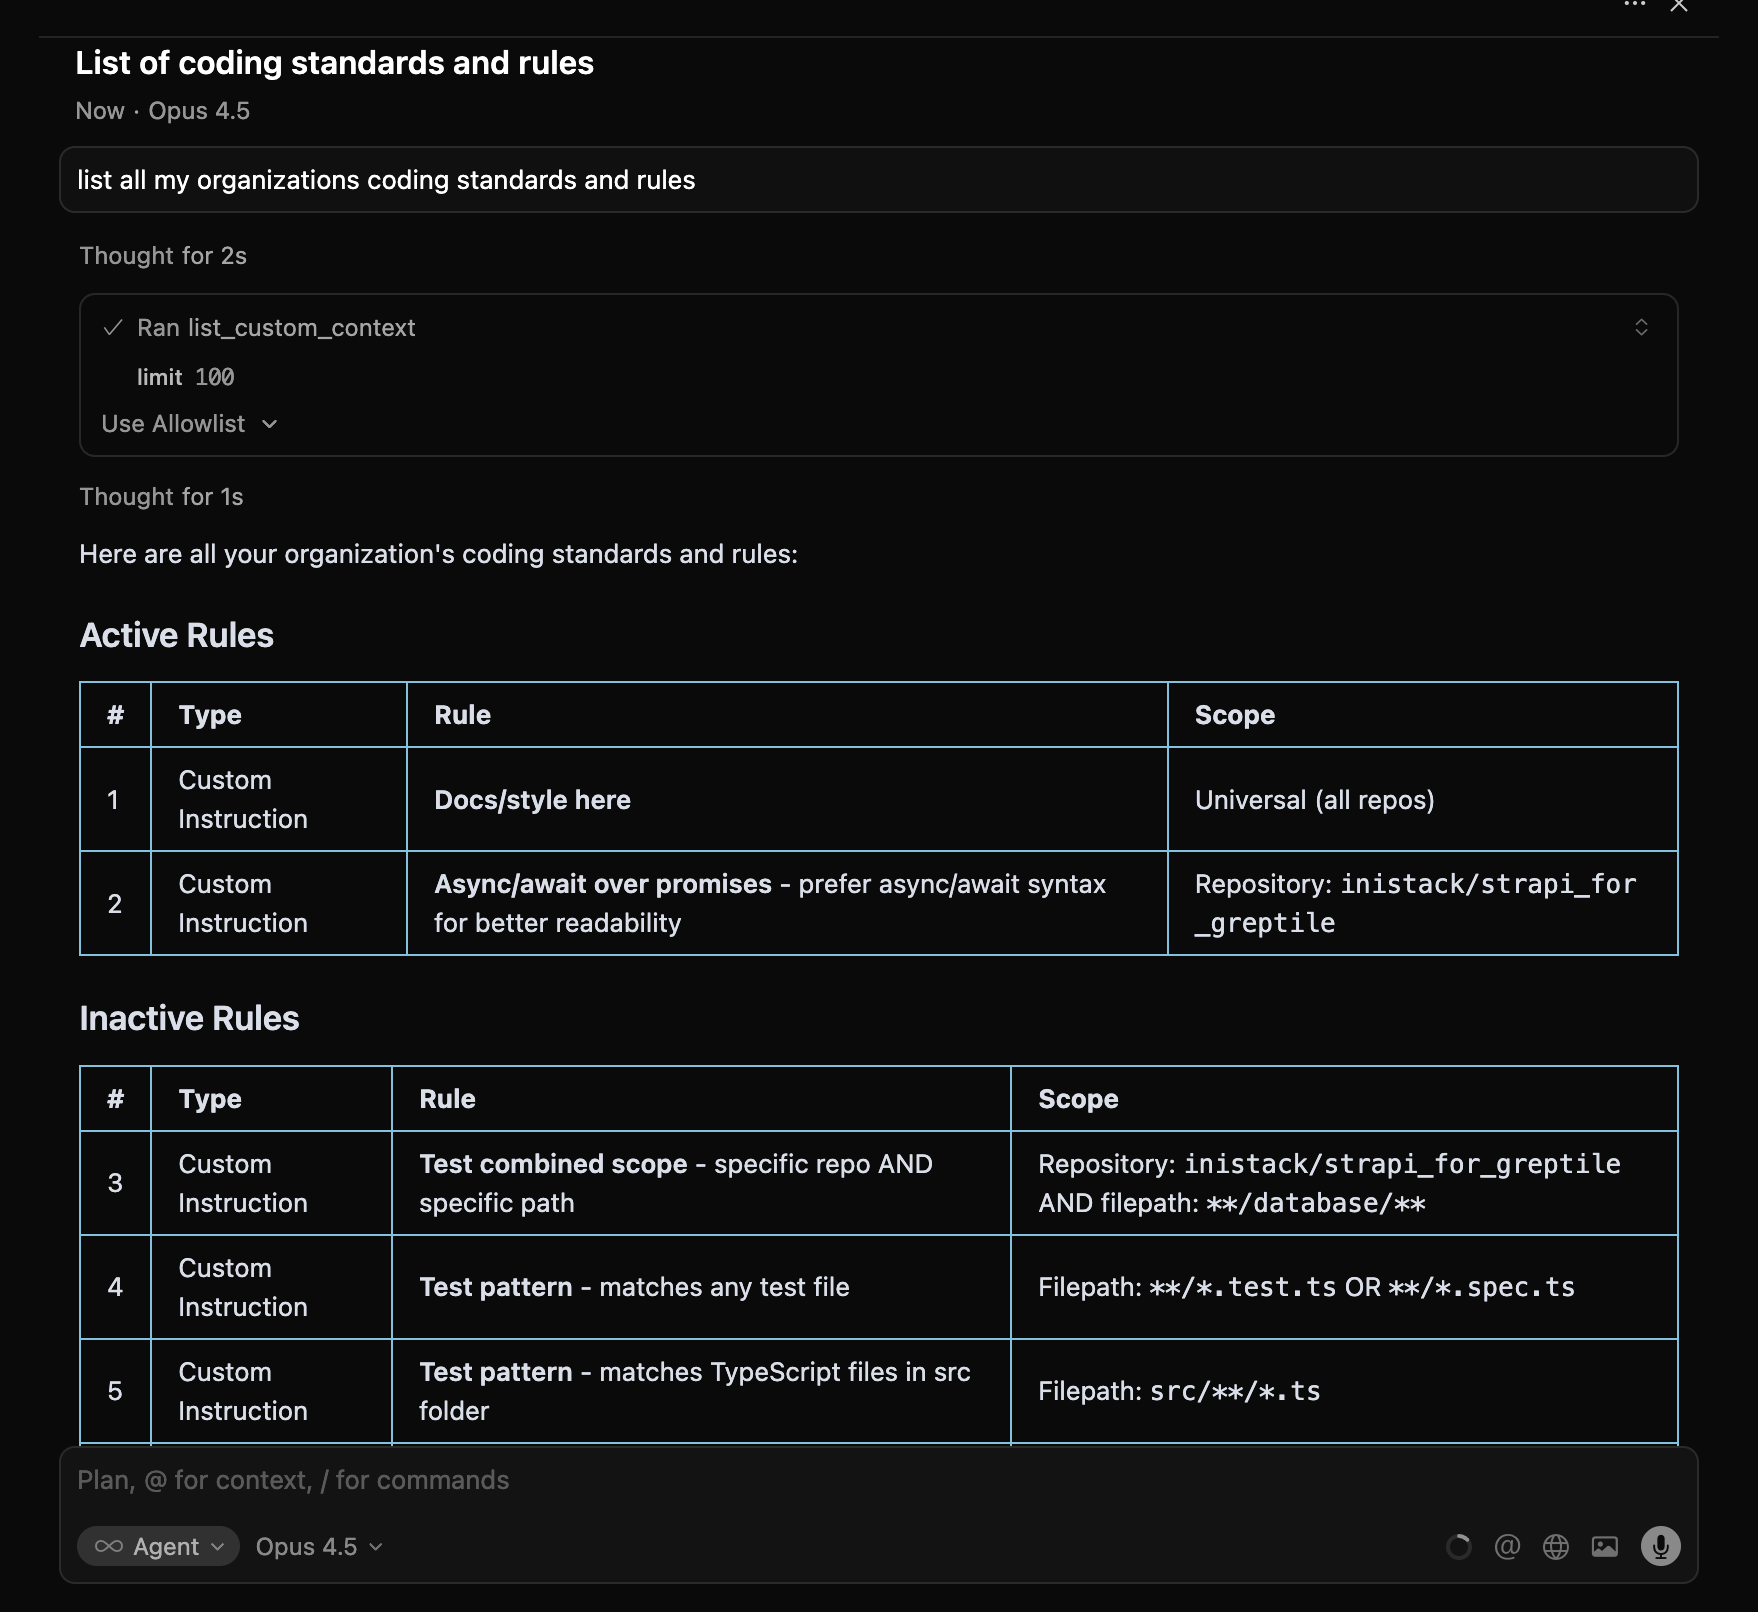
Task: Click the infinity icon on the Agent selector
Action: tap(110, 1546)
